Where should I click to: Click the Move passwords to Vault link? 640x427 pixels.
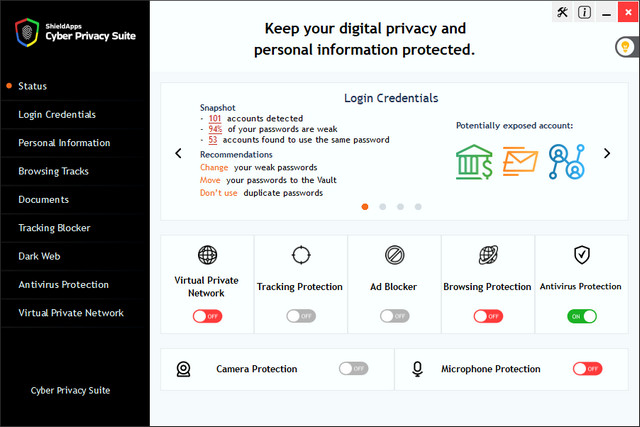click(x=210, y=180)
